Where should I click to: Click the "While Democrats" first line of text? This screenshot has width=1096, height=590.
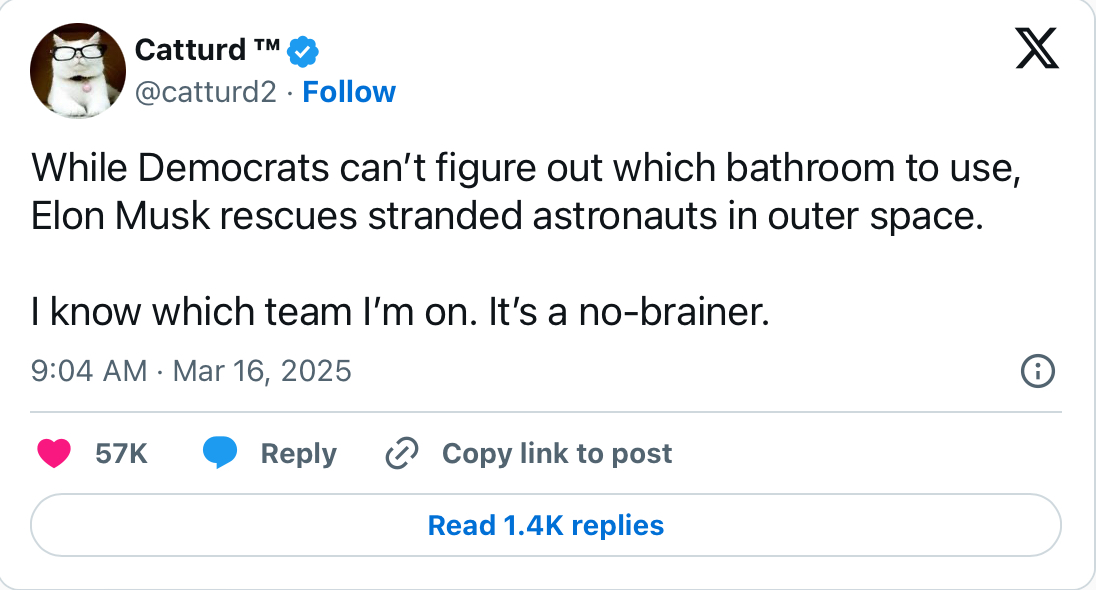click(x=526, y=167)
